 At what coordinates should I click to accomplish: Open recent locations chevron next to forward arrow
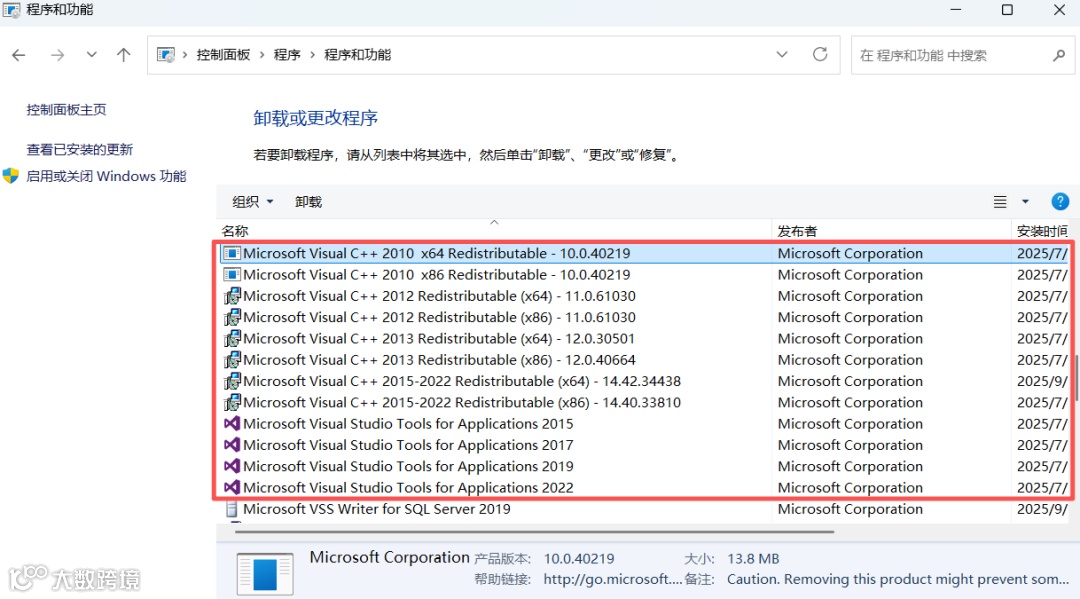(x=91, y=54)
